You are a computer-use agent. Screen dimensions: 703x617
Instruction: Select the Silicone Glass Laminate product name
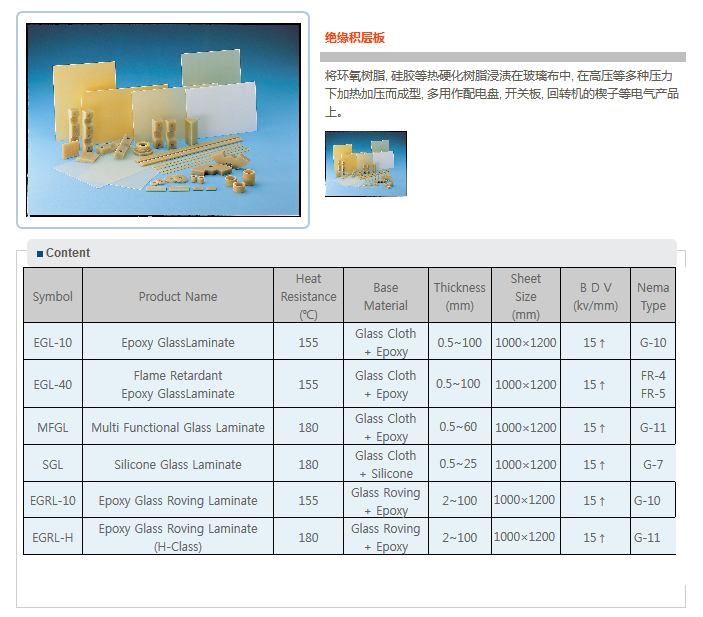[178, 464]
